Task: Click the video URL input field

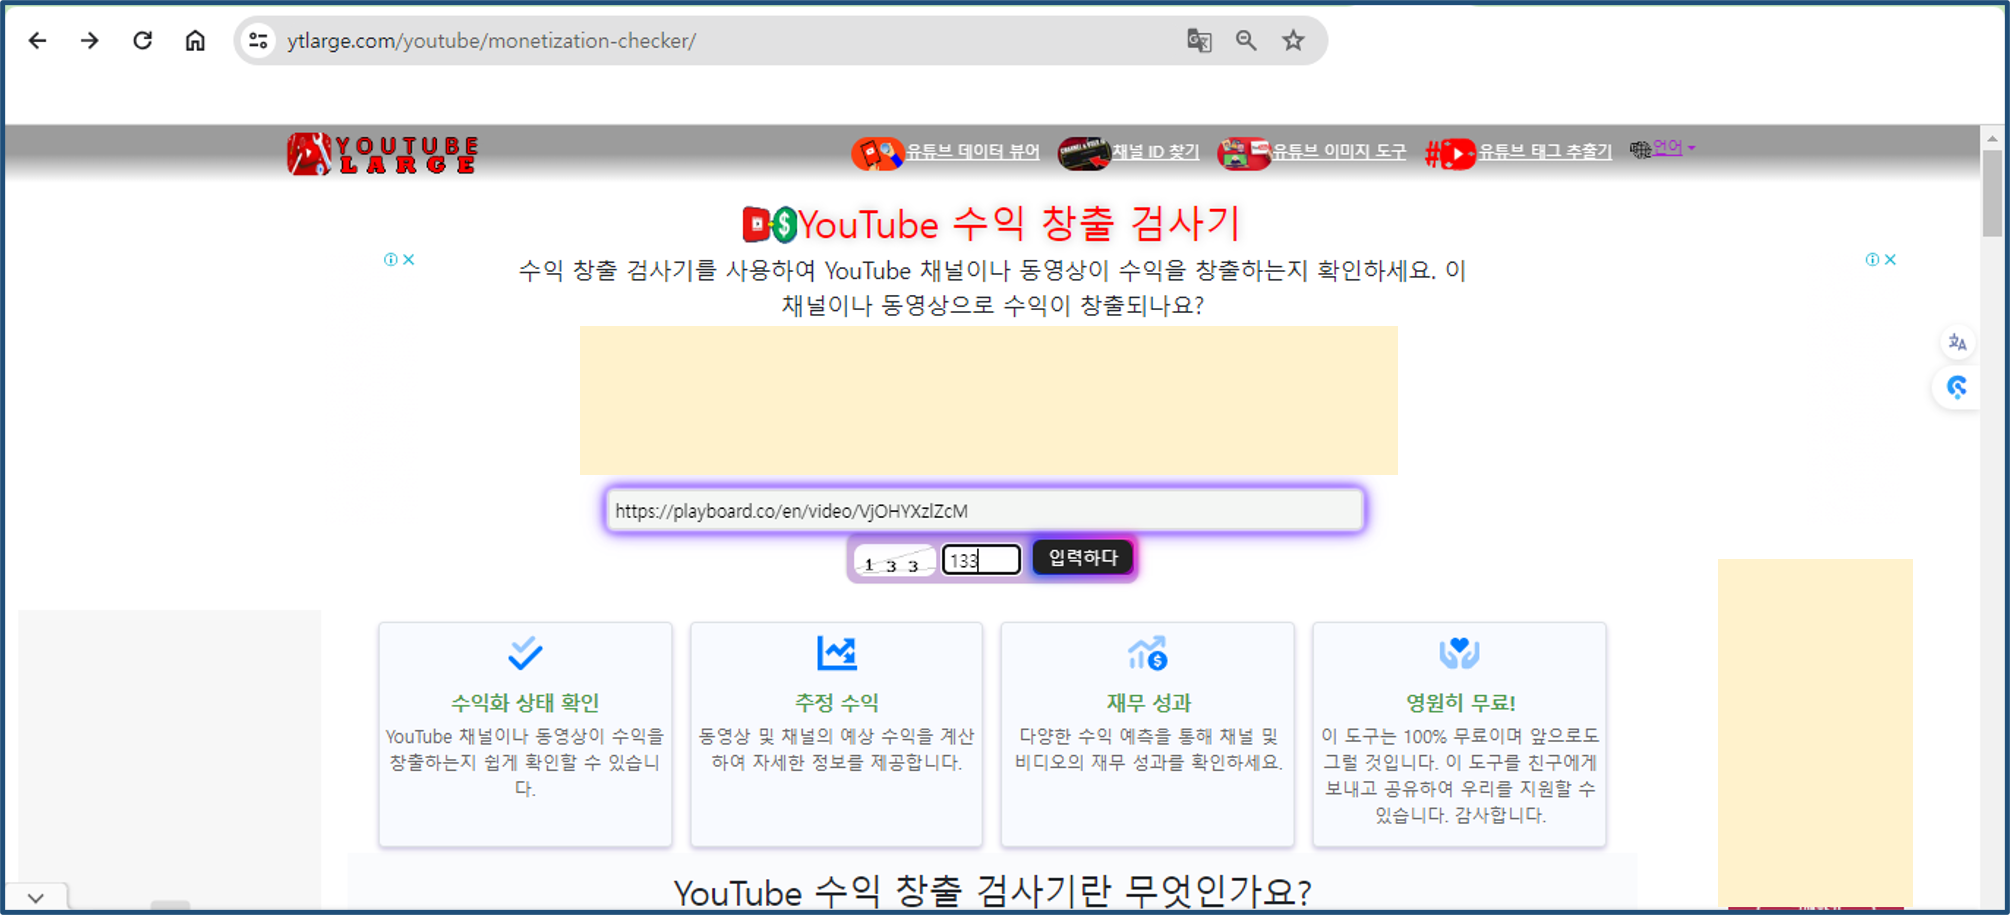Action: 984,510
